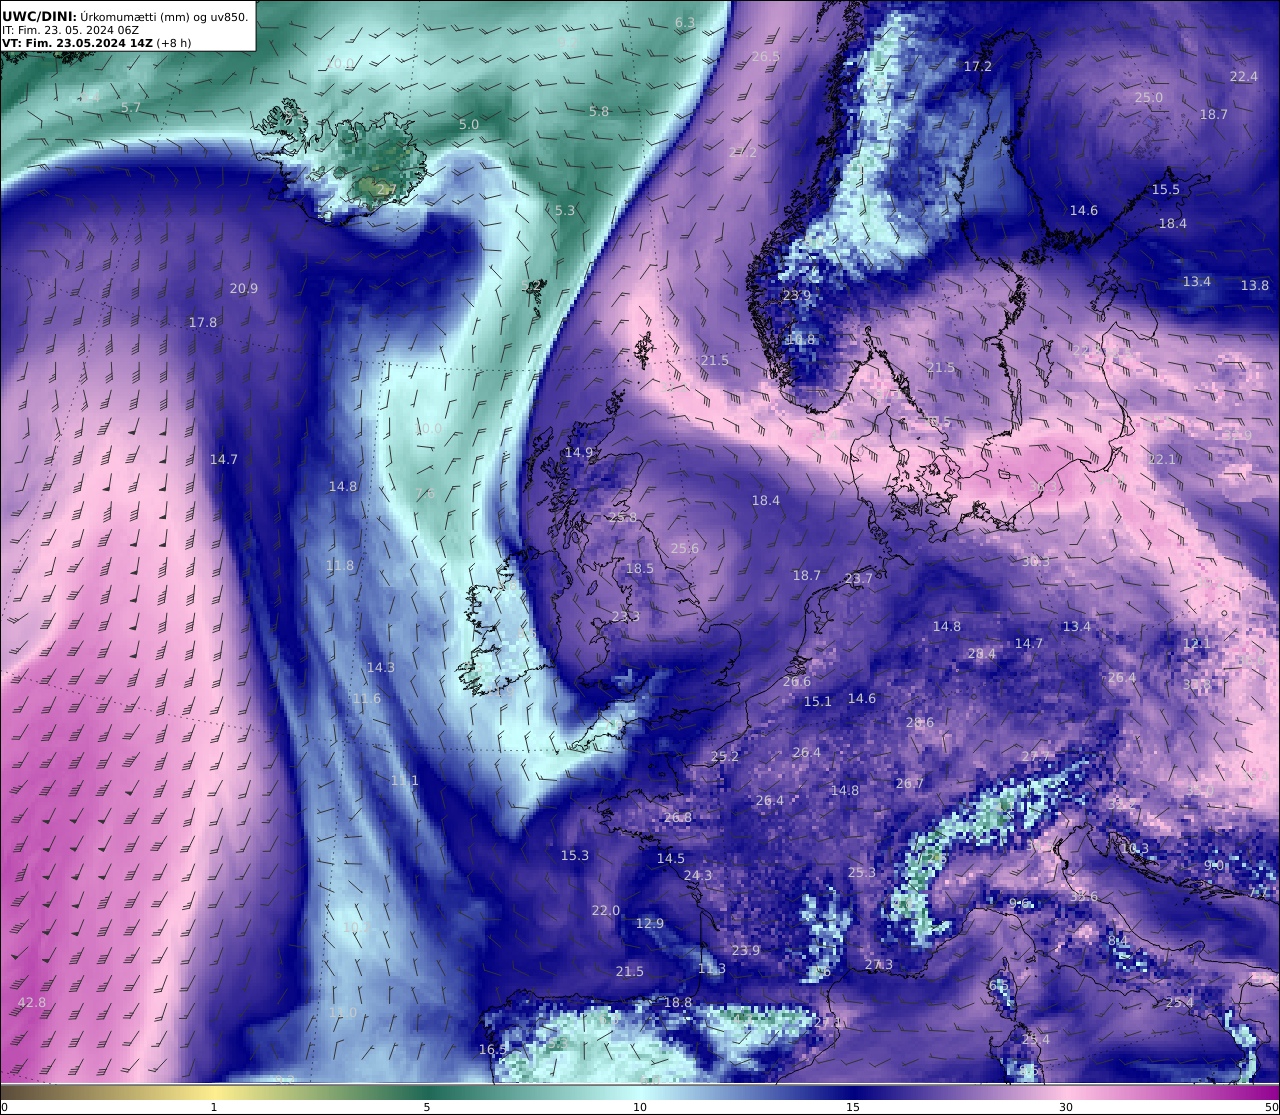The width and height of the screenshot is (1280, 1115).
Task: Click the 28.6 value on the map
Action: pyautogui.click(x=920, y=722)
